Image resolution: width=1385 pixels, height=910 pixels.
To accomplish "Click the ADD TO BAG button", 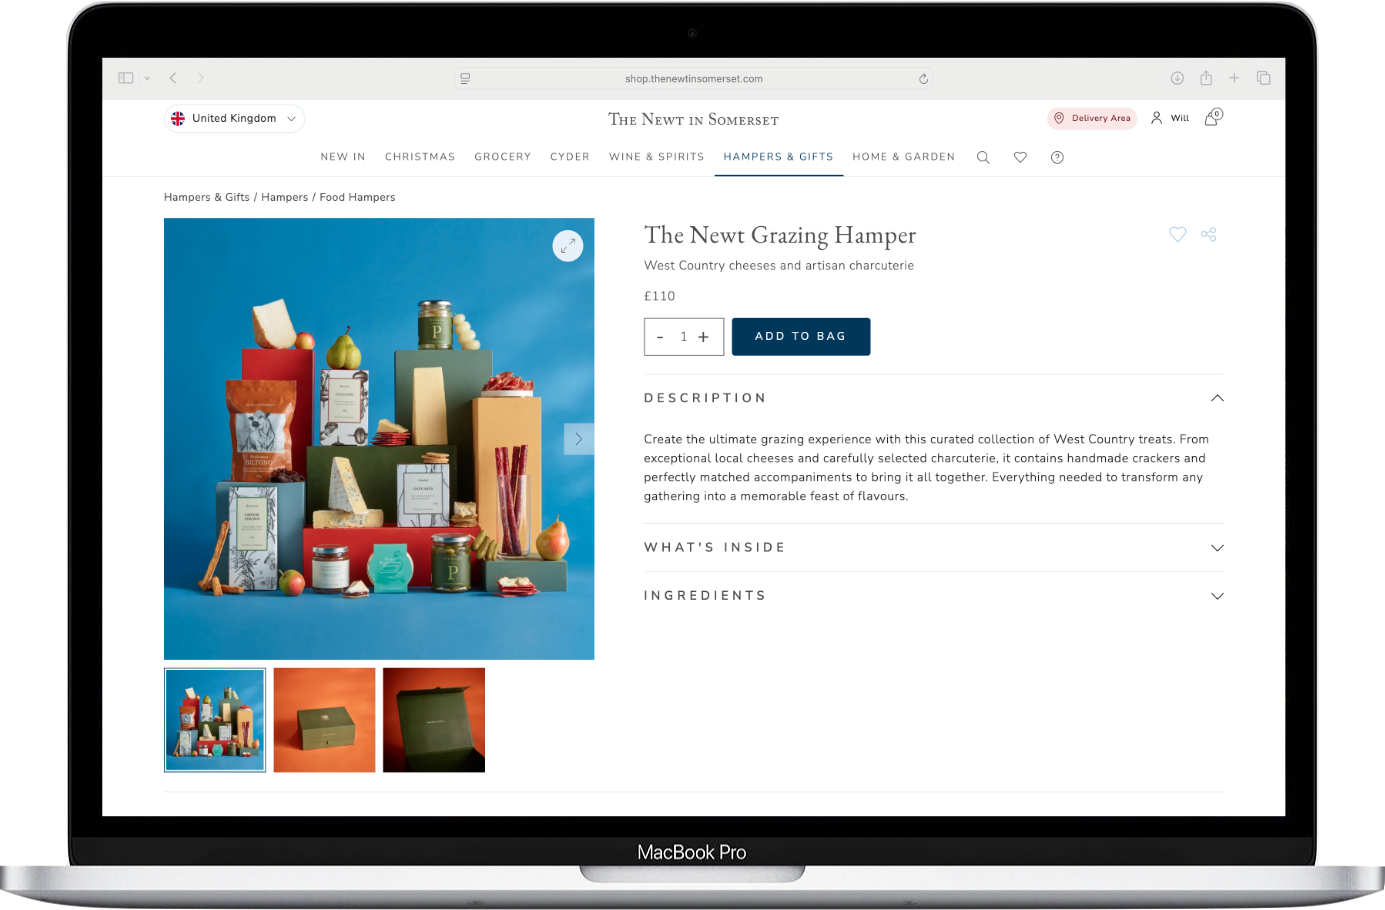I will click(800, 336).
